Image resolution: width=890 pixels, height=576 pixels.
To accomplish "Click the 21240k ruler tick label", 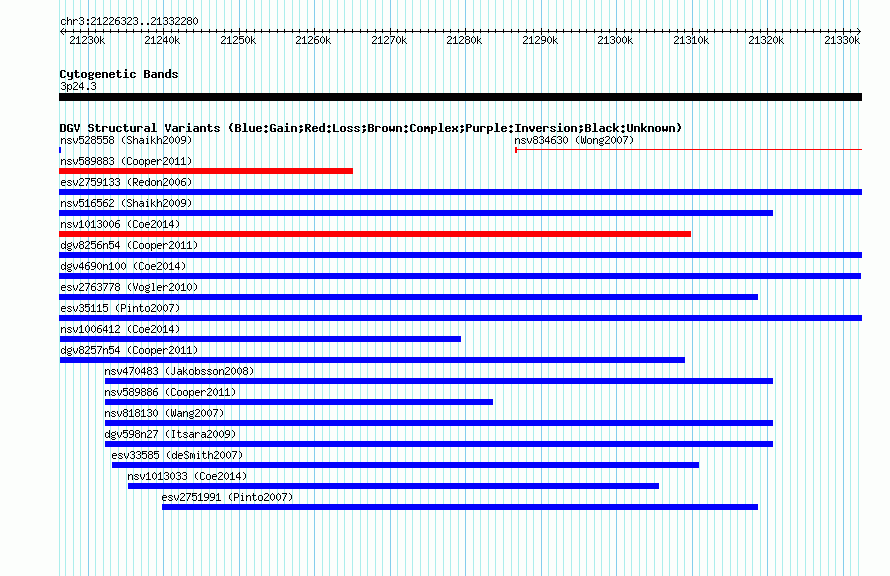I will [x=162, y=40].
